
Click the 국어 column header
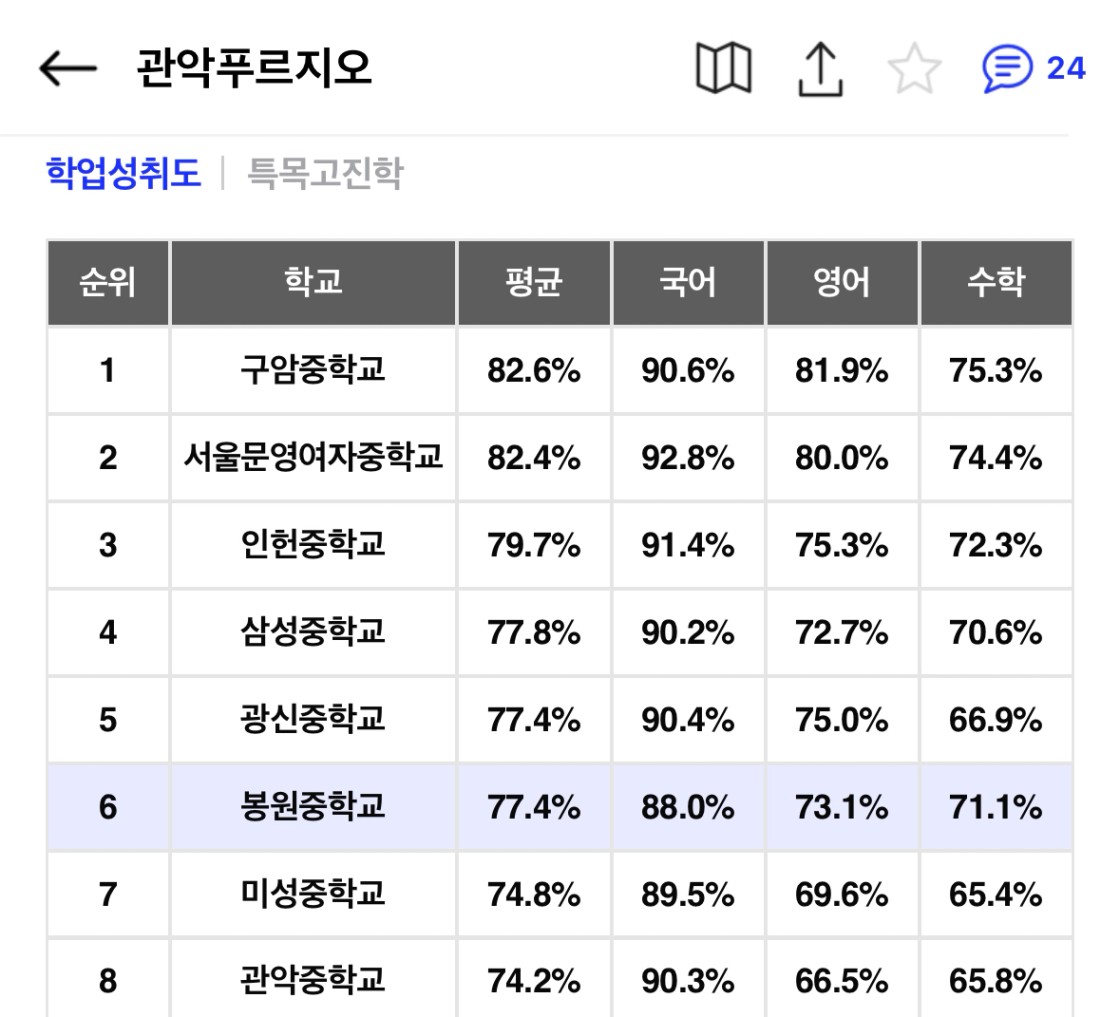[688, 283]
